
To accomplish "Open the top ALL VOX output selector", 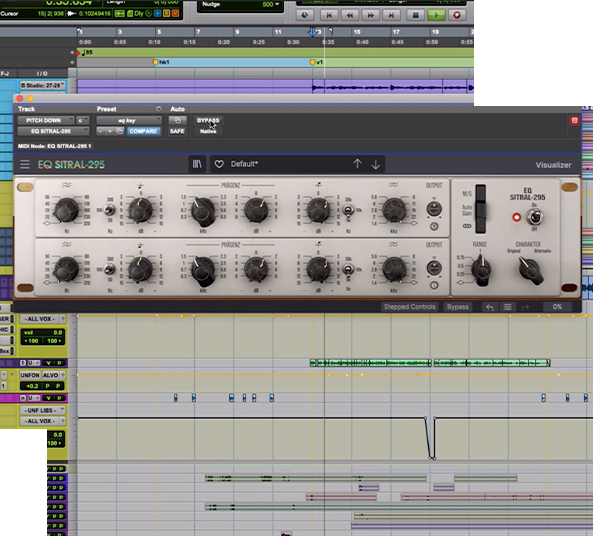I will (43, 319).
